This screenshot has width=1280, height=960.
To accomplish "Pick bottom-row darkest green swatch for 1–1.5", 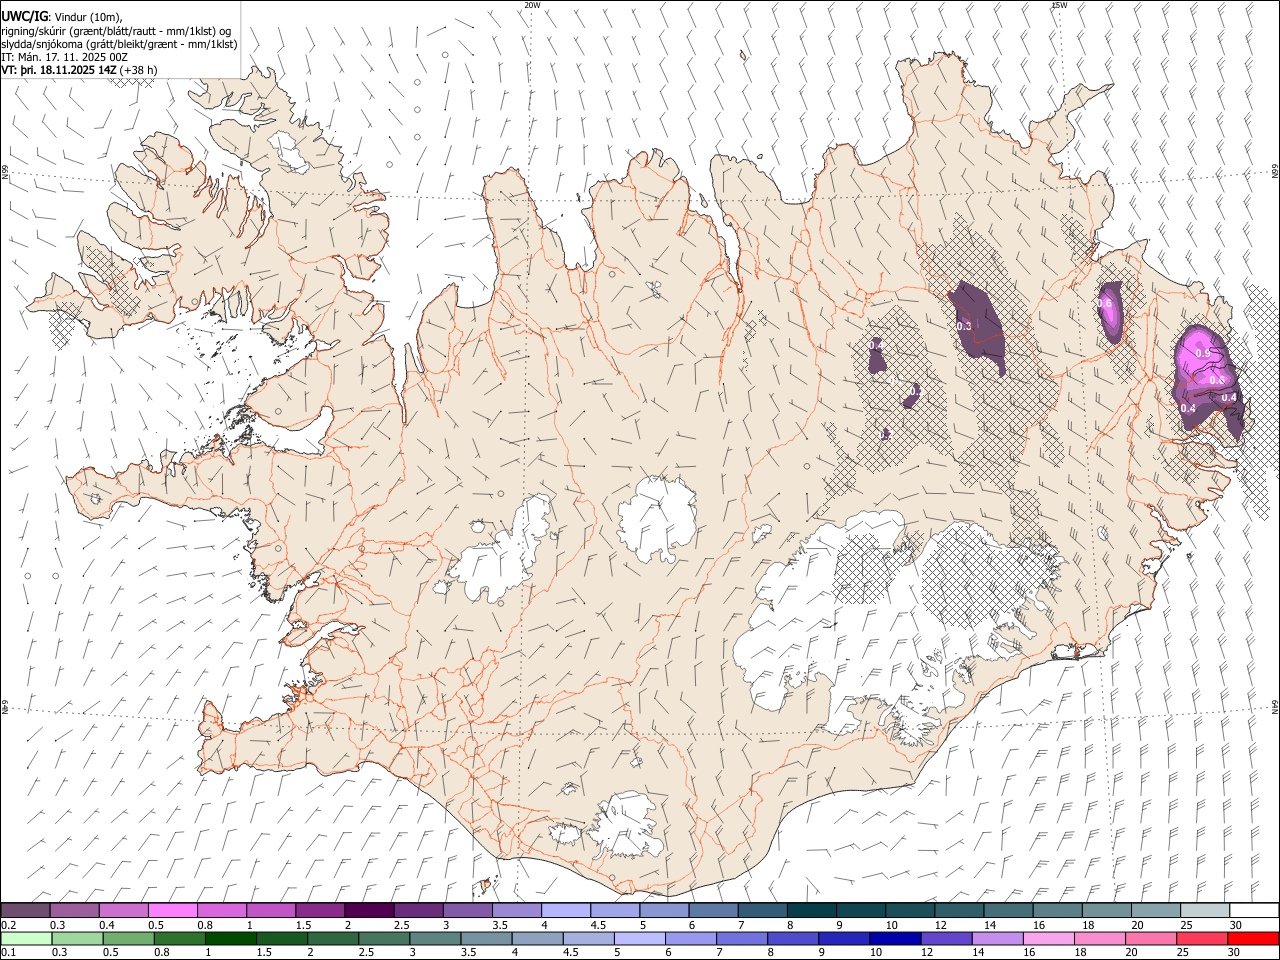I will (231, 938).
